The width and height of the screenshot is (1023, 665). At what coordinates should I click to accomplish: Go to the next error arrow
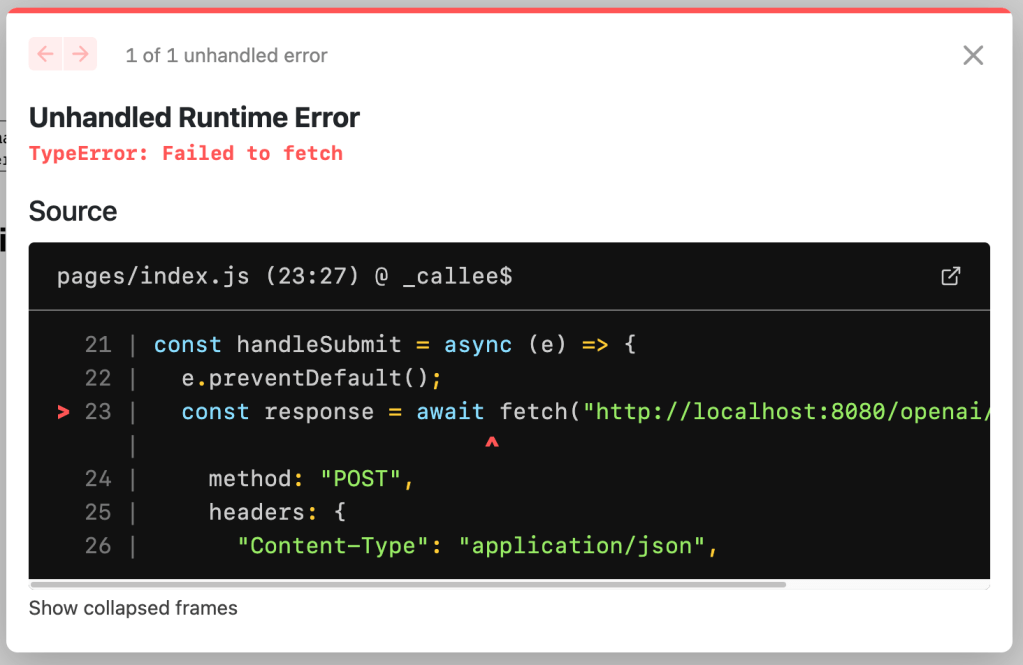tap(80, 54)
